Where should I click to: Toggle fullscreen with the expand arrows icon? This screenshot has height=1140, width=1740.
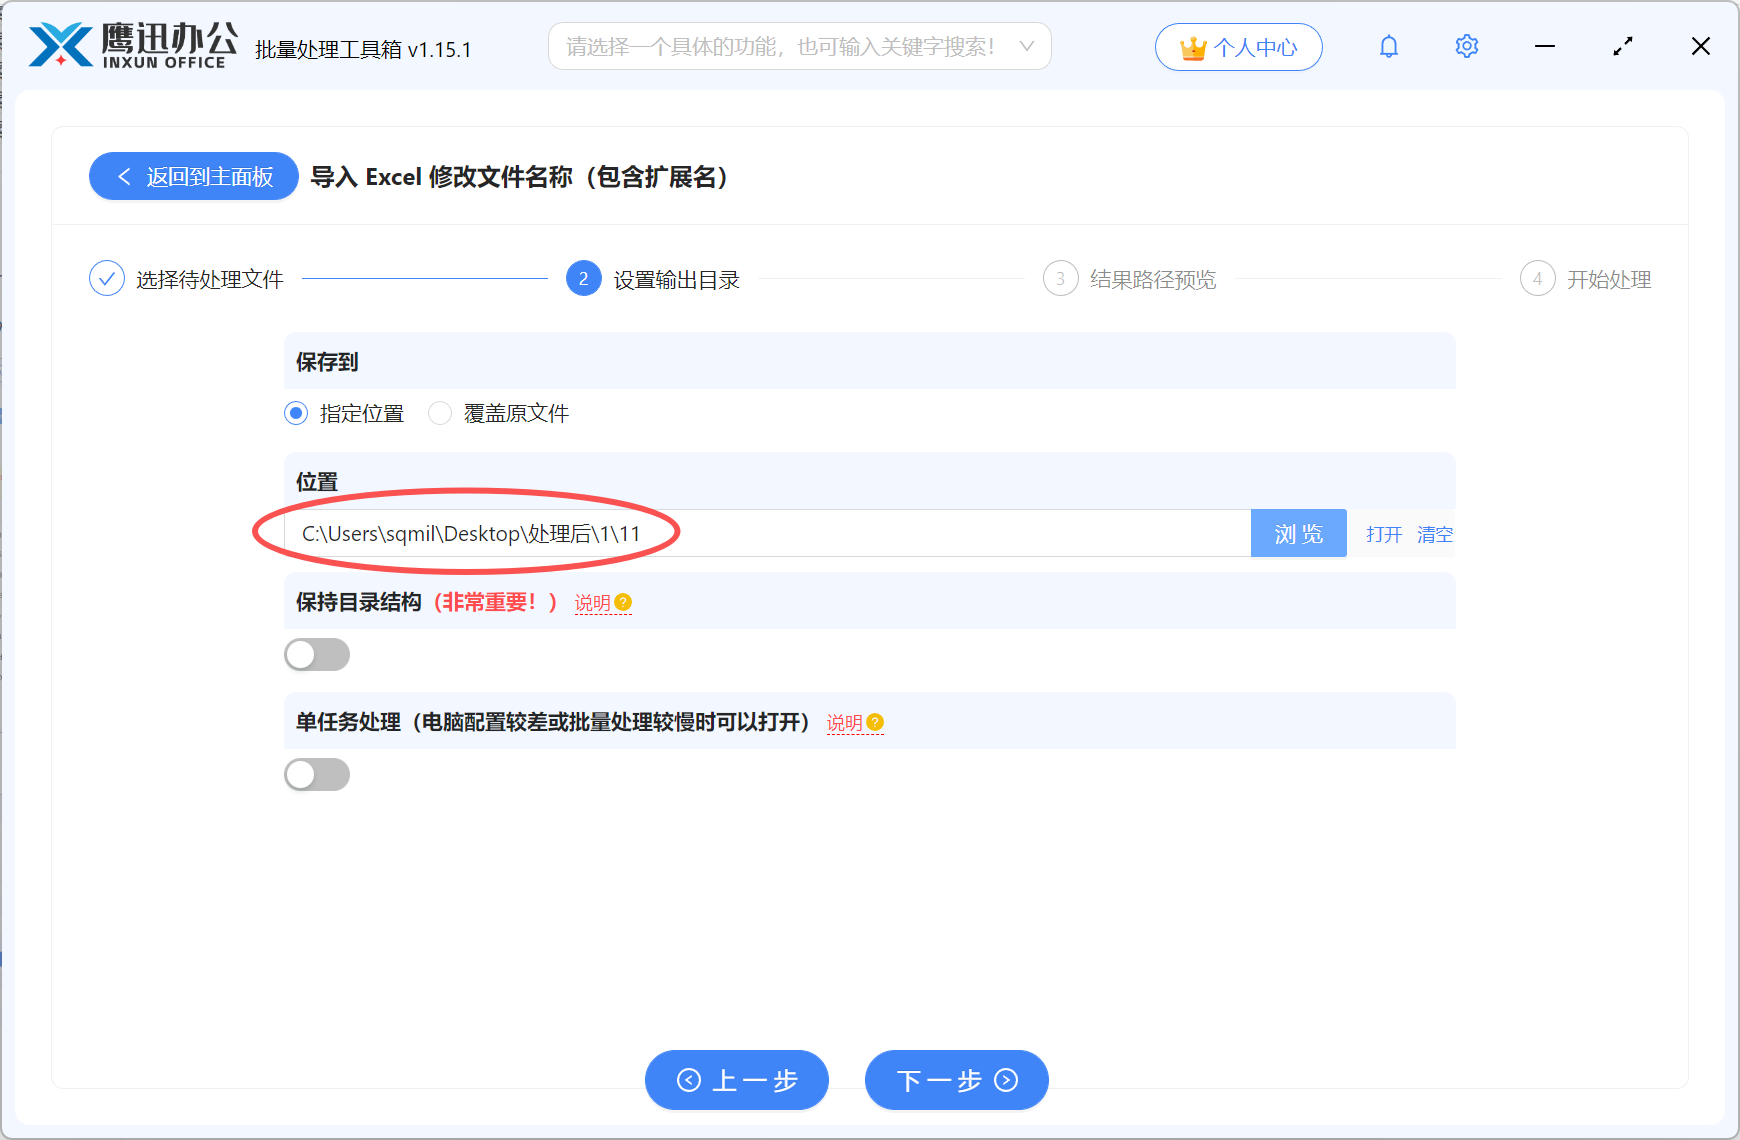(x=1623, y=46)
